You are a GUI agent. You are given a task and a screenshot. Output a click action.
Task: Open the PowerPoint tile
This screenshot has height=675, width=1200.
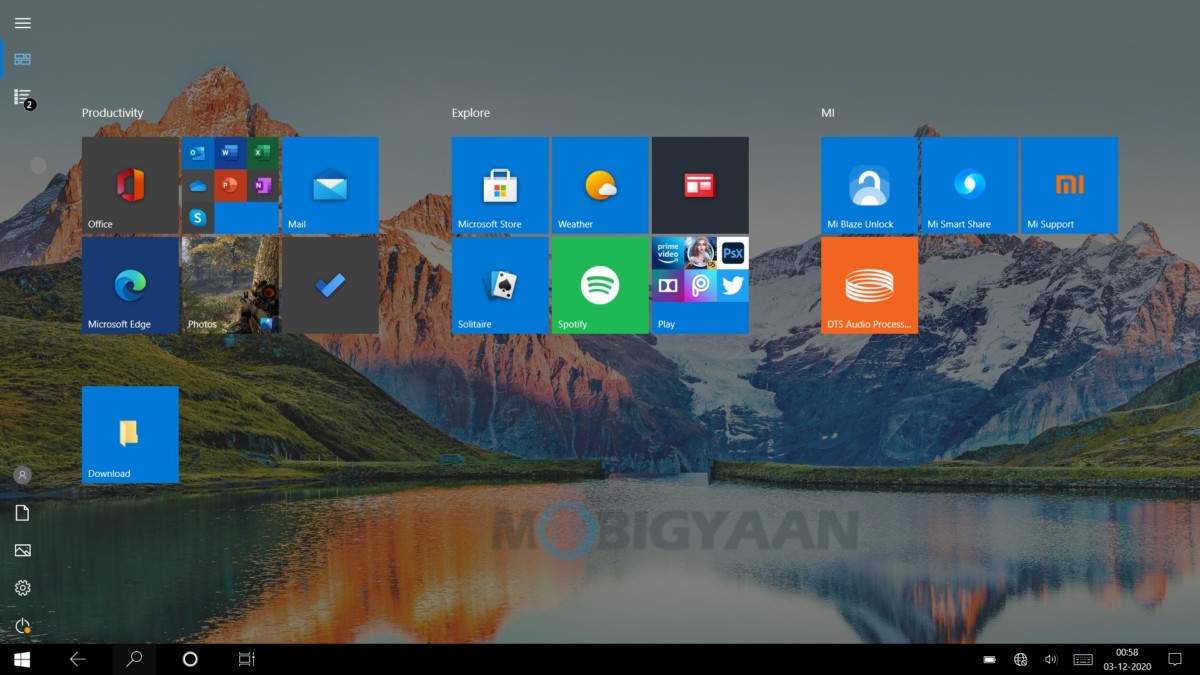click(x=231, y=185)
